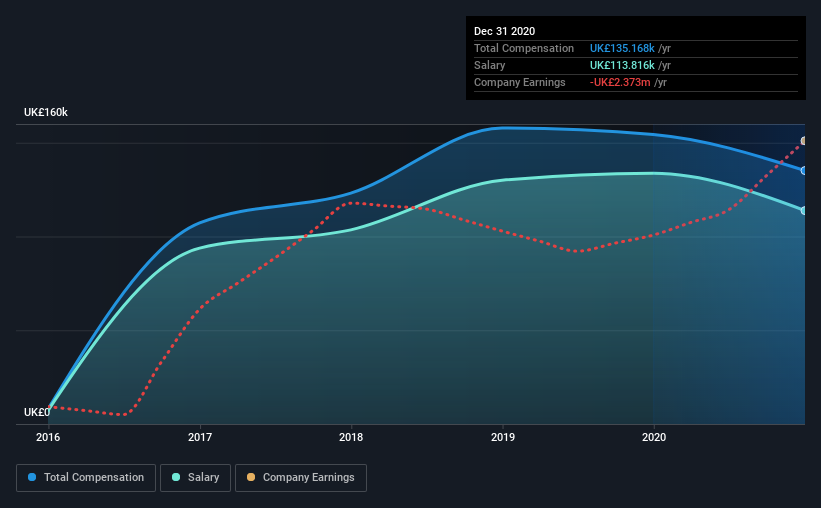Click the 2018 x-axis label
This screenshot has width=821, height=508.
pos(351,437)
